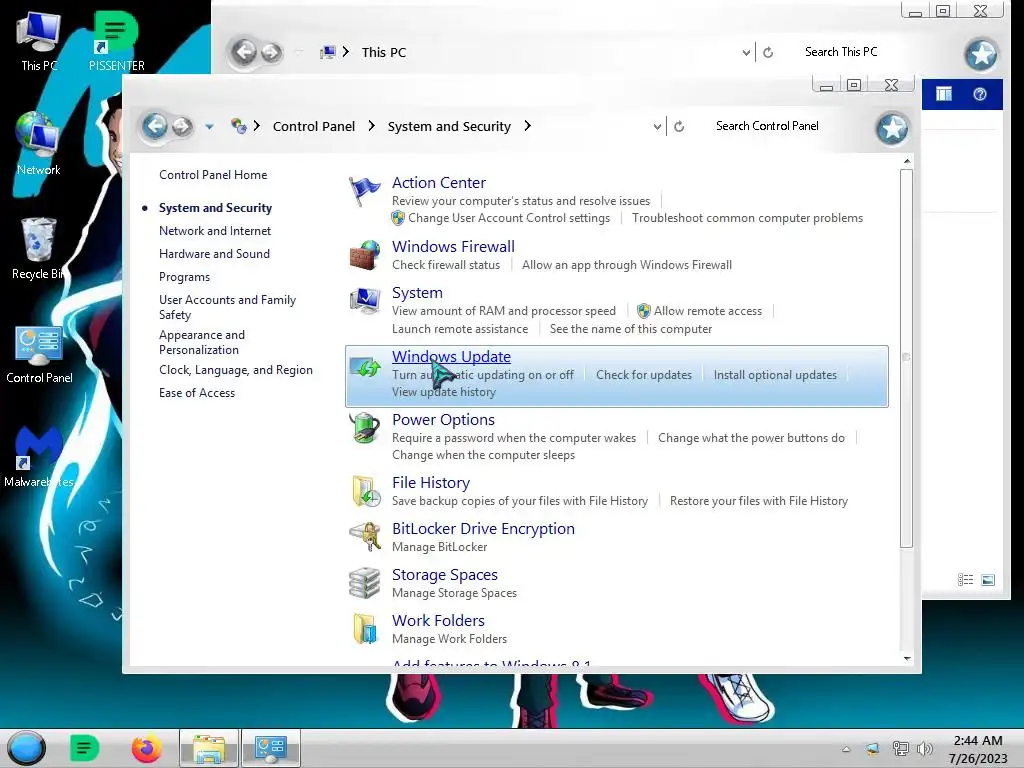Click the address bar Control Panel icon

point(238,126)
